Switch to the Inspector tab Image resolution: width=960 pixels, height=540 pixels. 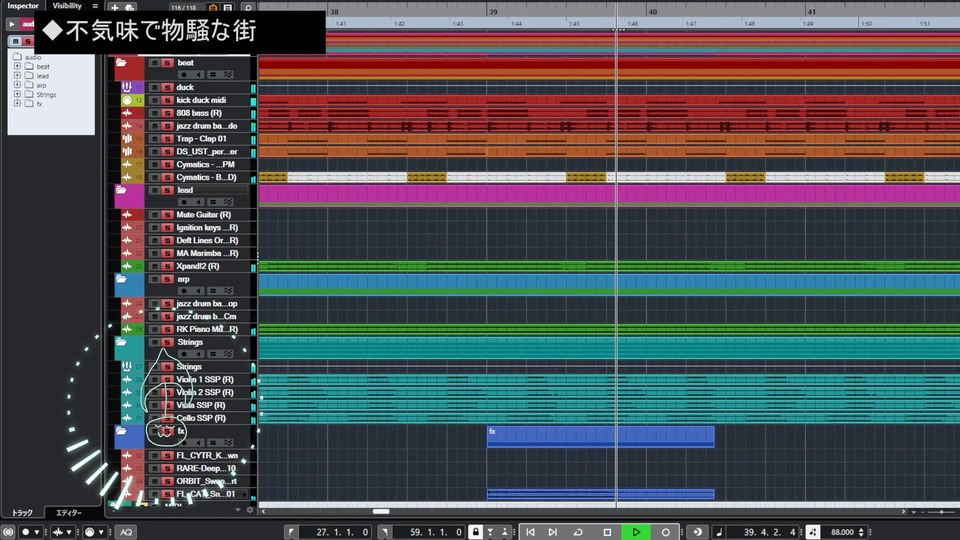pyautogui.click(x=22, y=6)
